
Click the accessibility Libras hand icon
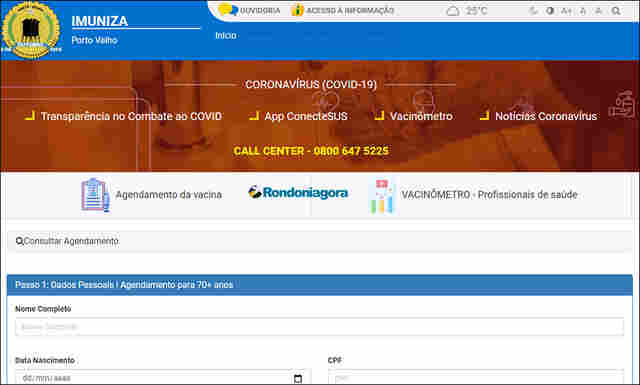coord(533,11)
